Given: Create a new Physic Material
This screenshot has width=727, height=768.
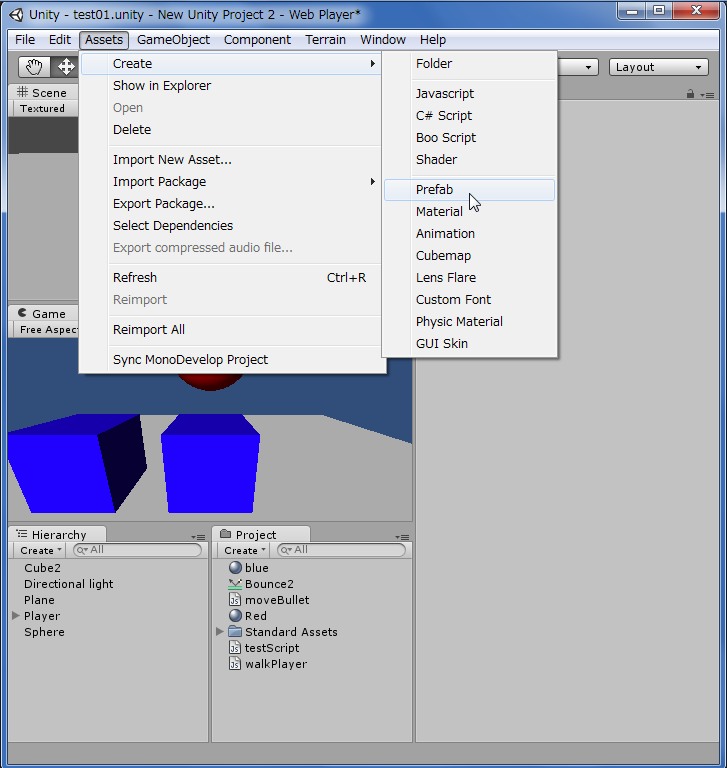Looking at the screenshot, I should [x=469, y=322].
